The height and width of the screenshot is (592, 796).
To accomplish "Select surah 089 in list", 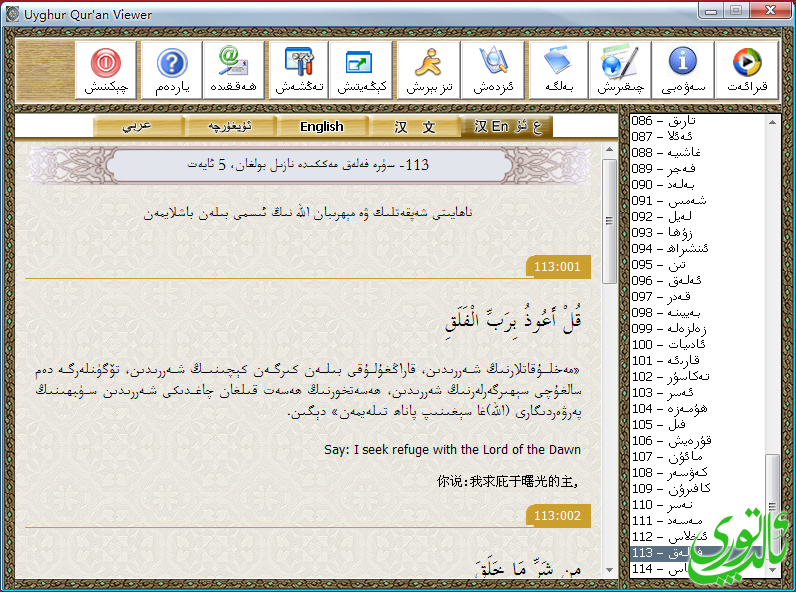I will (x=697, y=169).
